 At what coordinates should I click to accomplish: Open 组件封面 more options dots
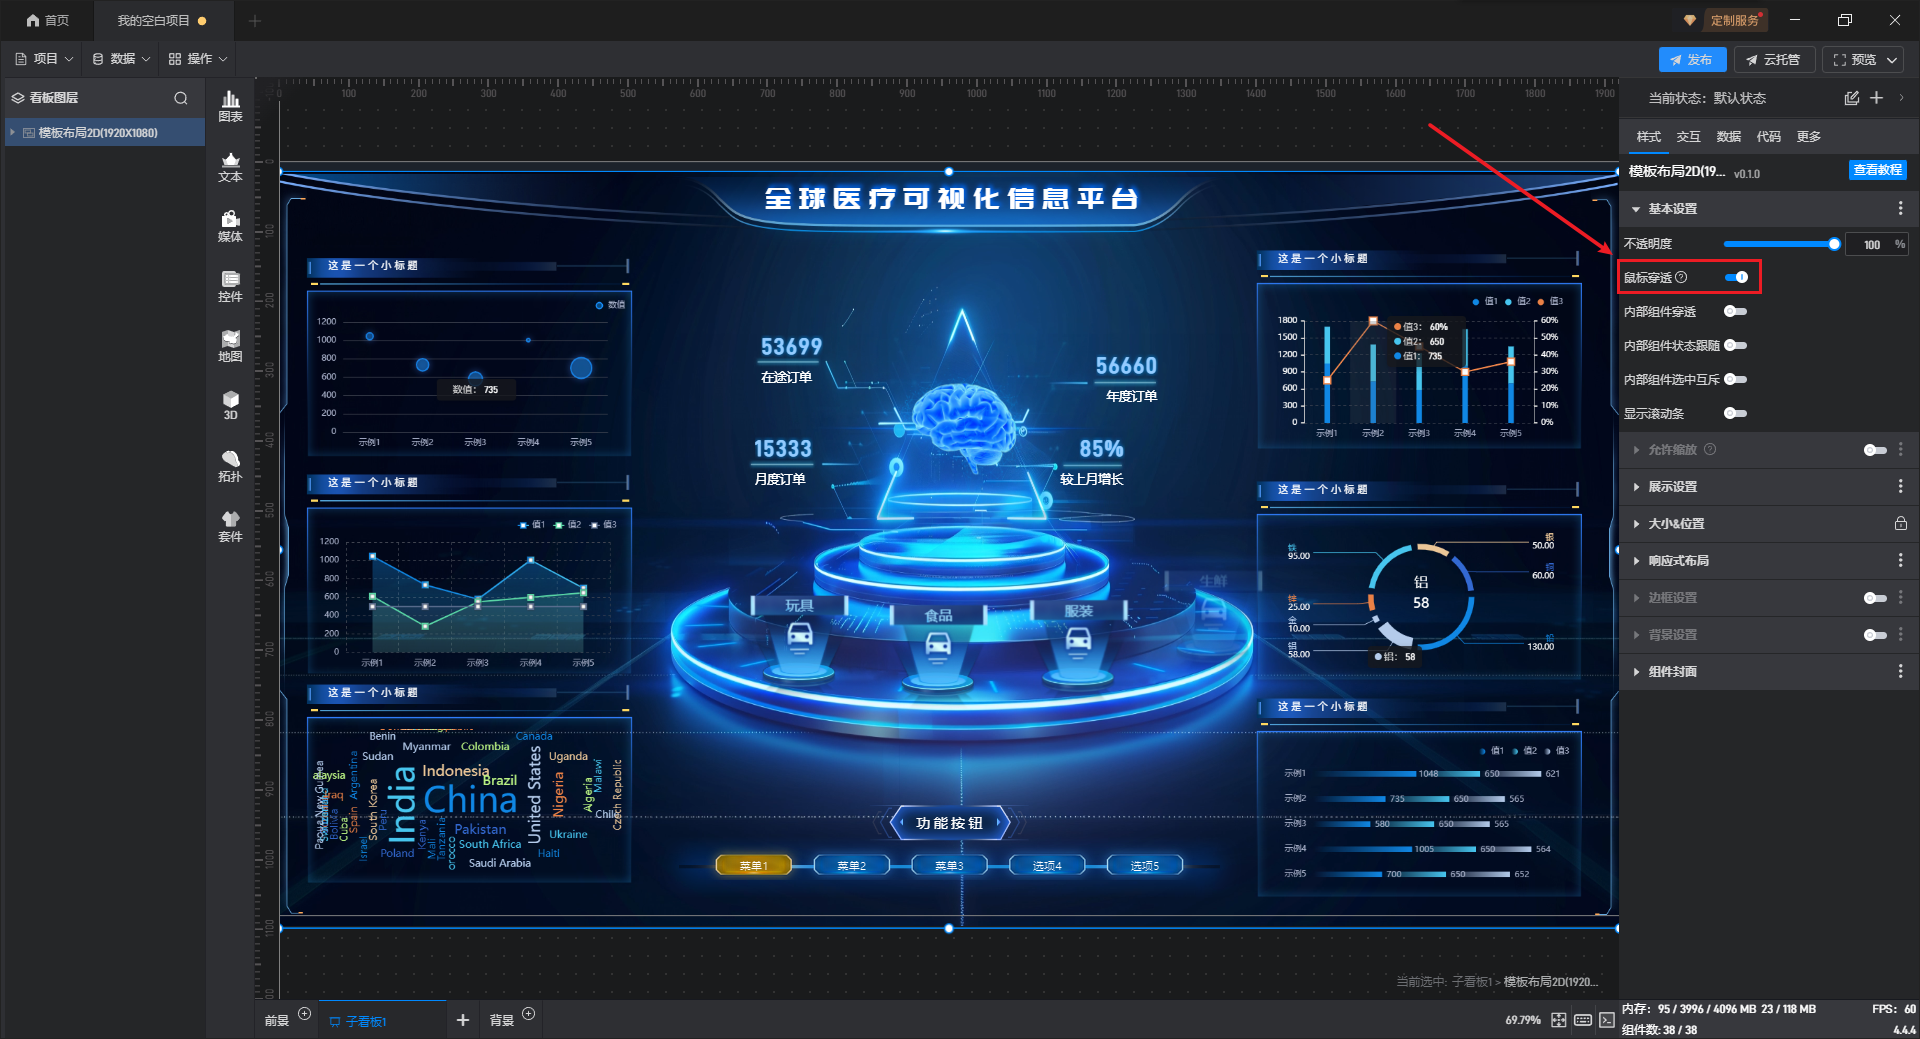(x=1900, y=671)
